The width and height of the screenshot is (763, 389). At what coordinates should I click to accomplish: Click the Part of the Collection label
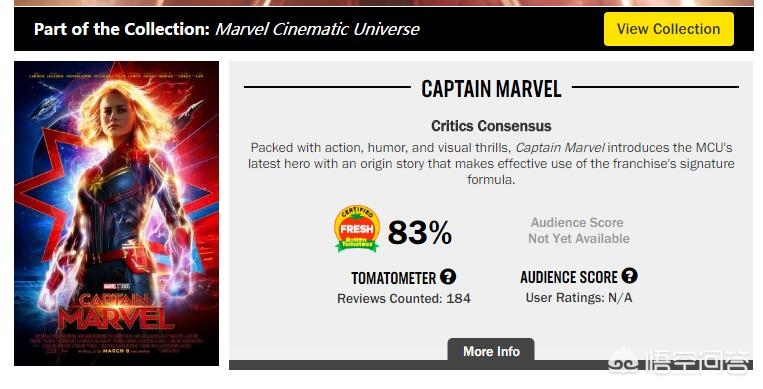(x=122, y=29)
